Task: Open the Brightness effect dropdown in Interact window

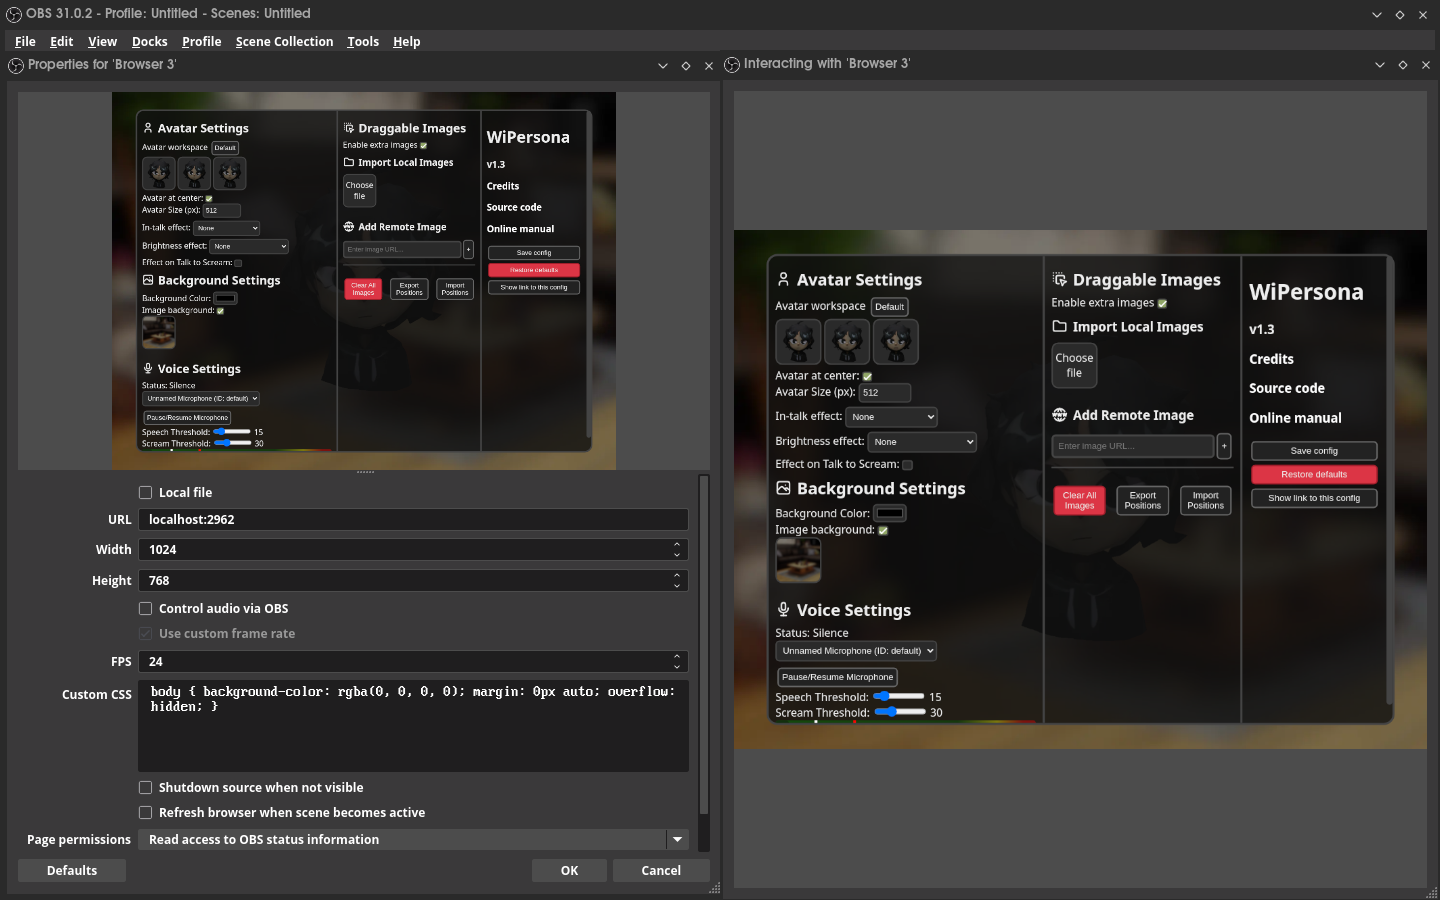Action: 922,442
